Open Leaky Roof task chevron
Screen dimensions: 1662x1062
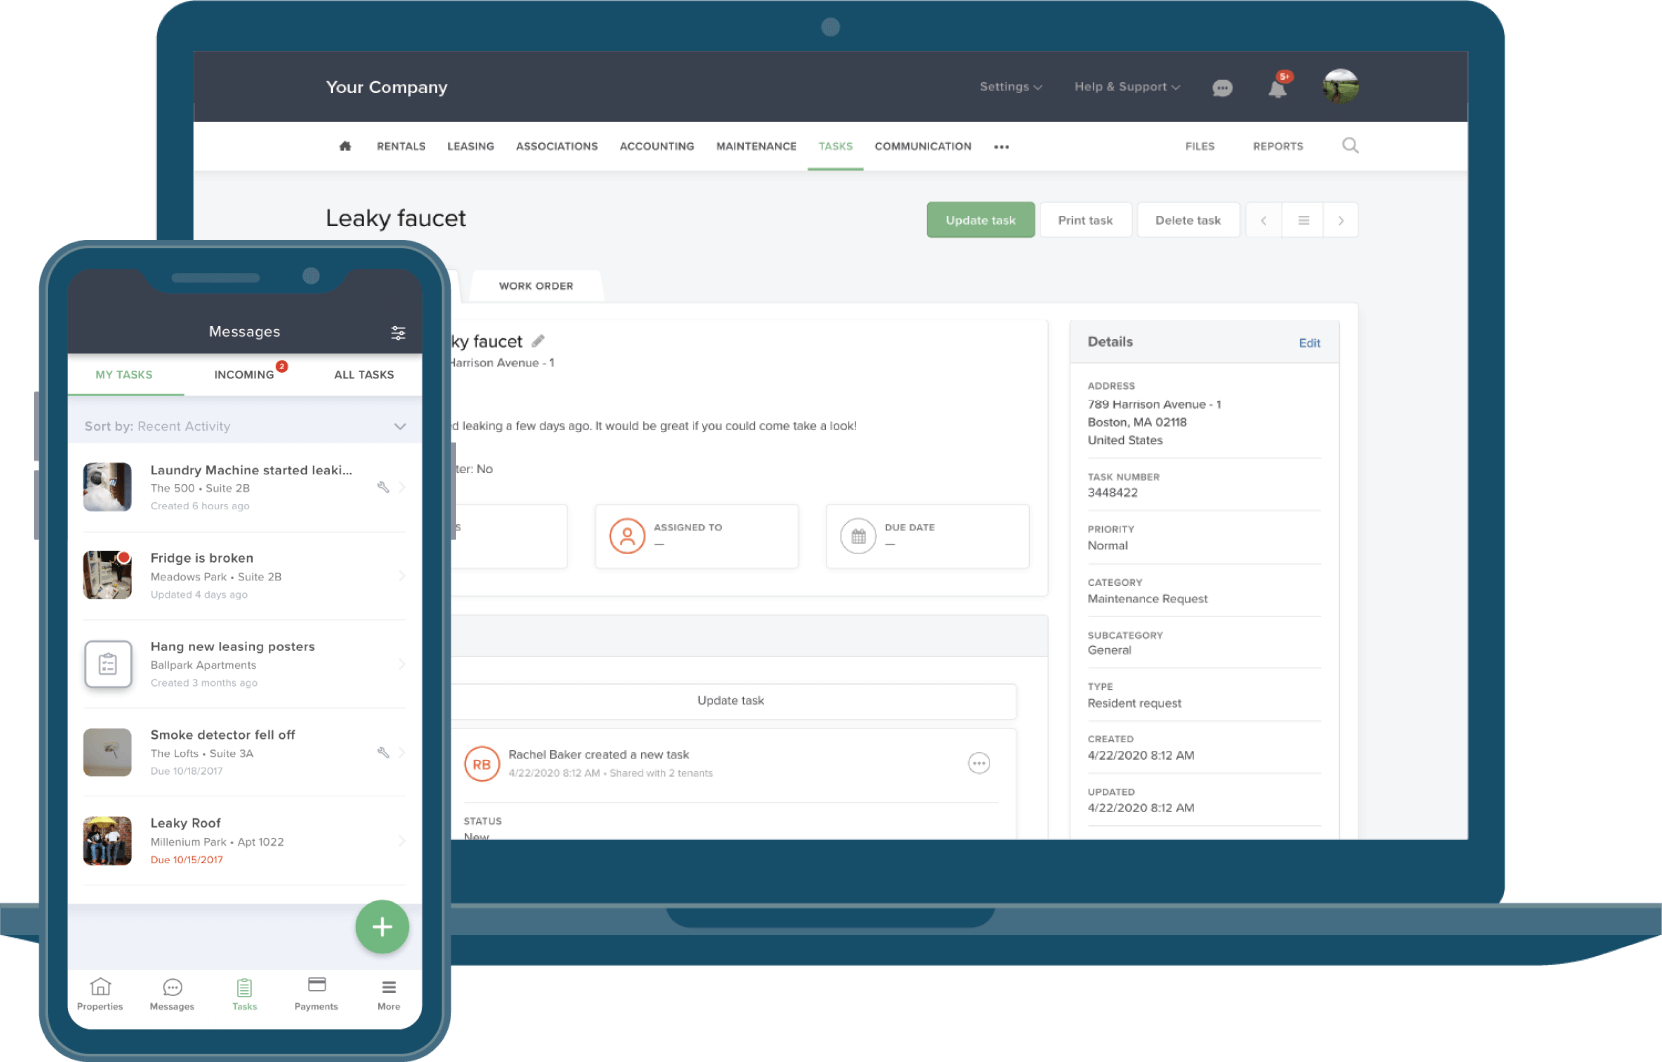[x=402, y=841]
